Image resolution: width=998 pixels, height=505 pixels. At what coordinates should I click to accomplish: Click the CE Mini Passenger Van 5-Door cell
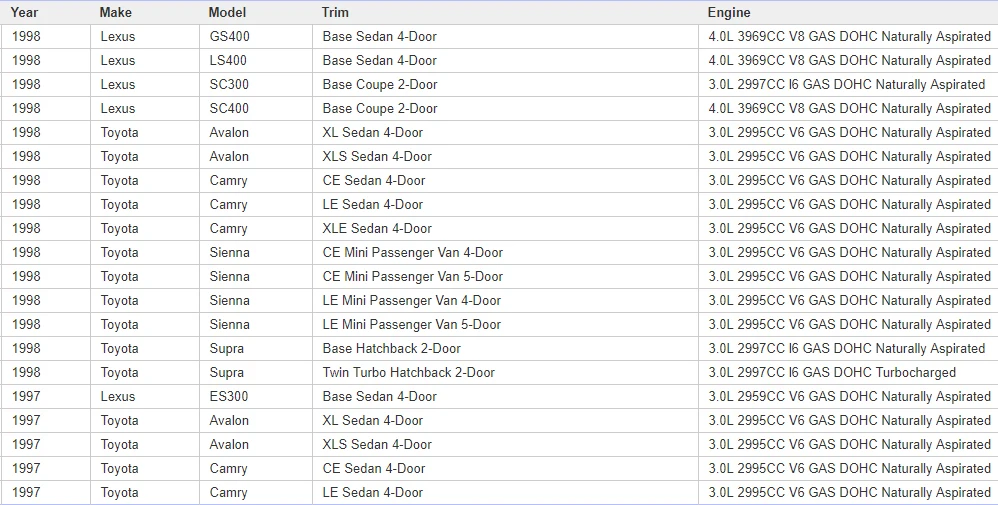point(505,277)
